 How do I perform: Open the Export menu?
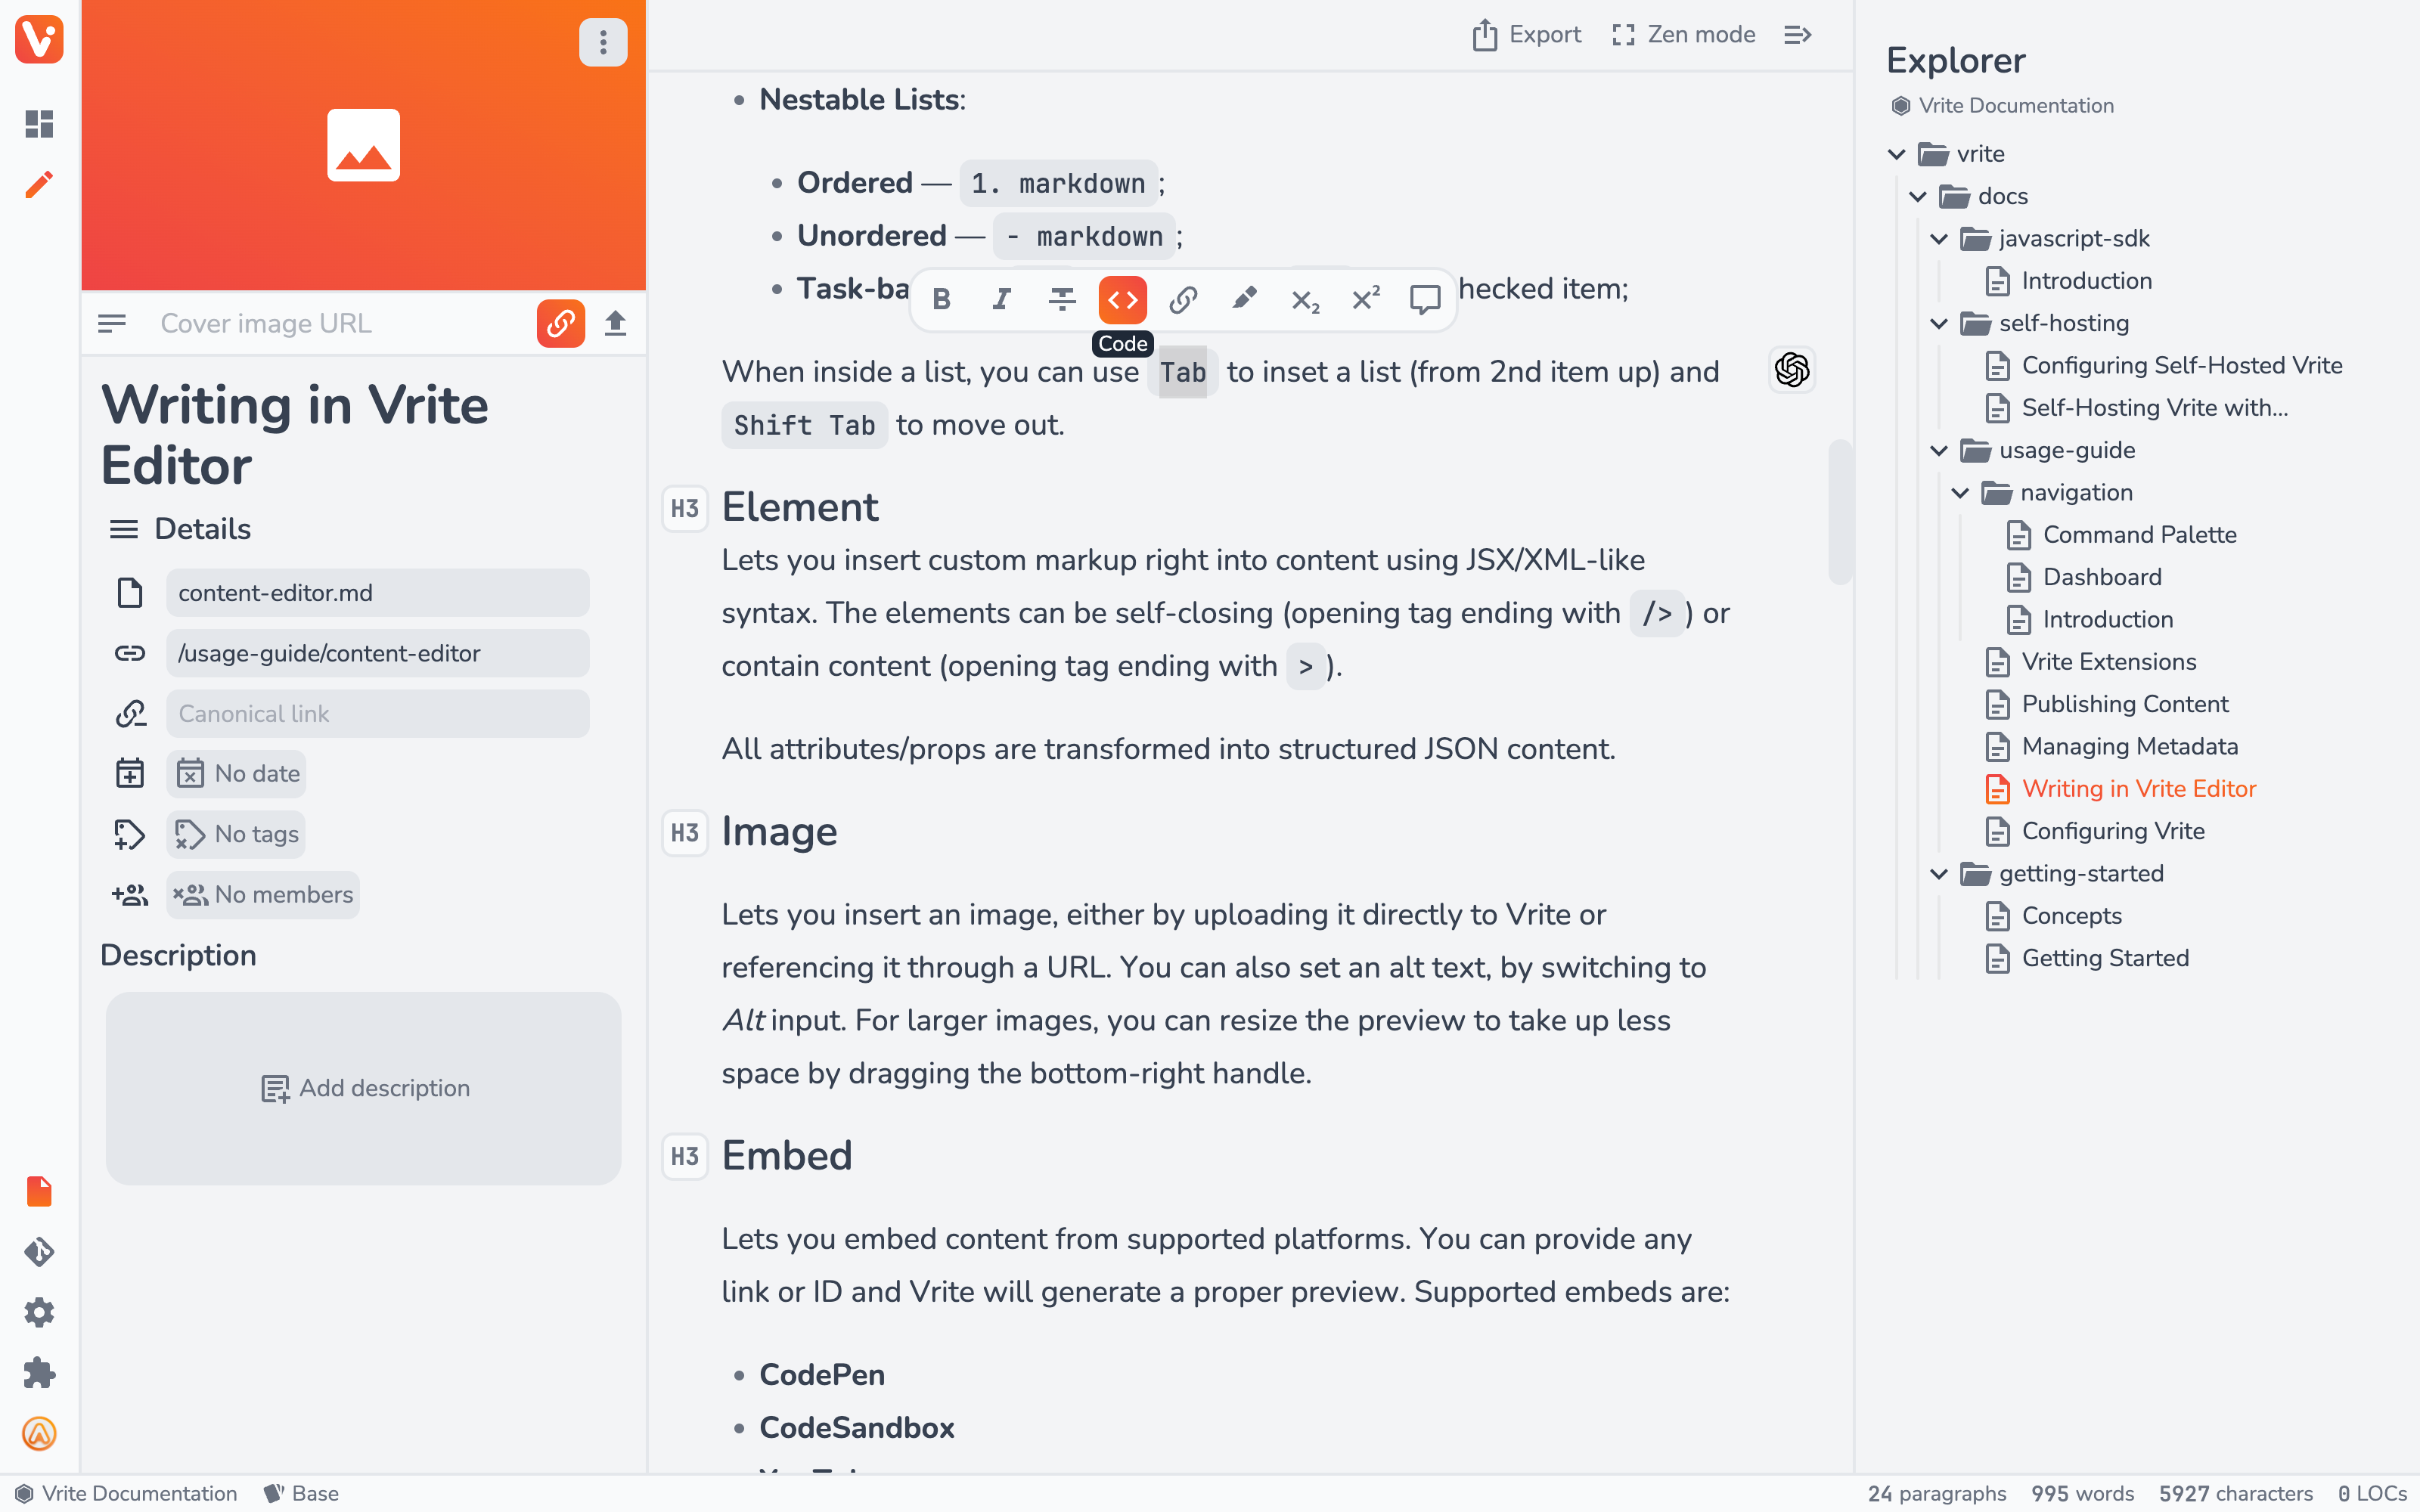coord(1526,33)
